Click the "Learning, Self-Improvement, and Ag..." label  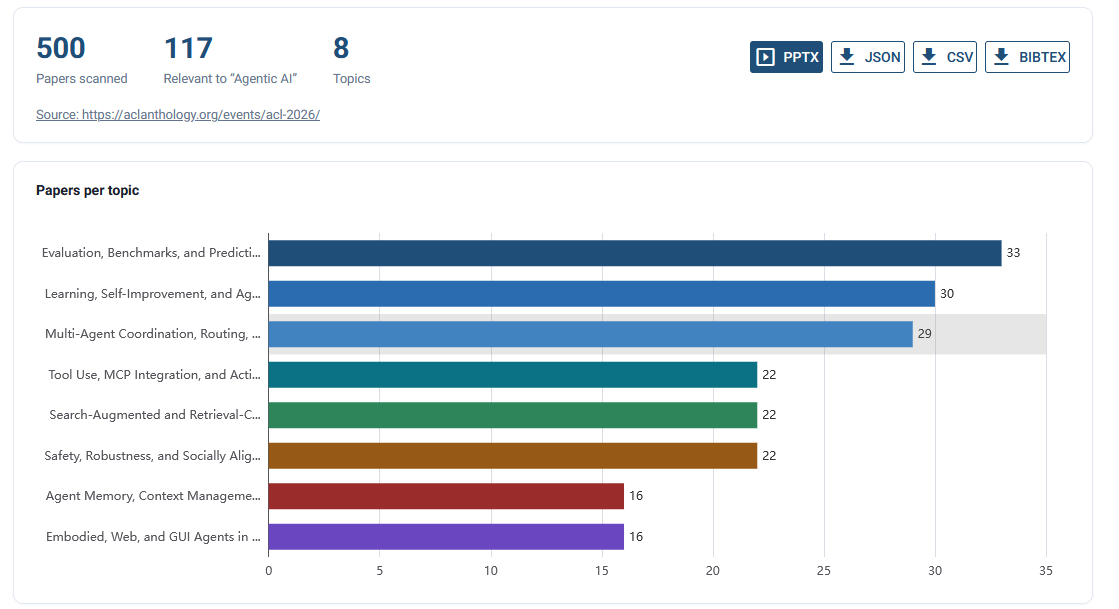pyautogui.click(x=153, y=293)
